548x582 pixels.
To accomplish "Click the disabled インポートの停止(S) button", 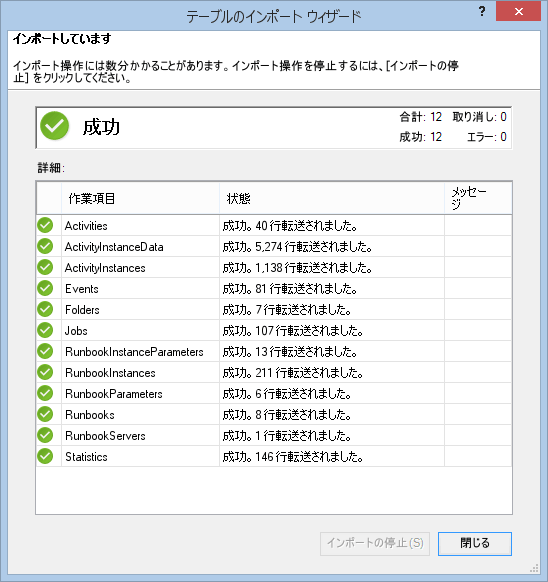I will 375,544.
